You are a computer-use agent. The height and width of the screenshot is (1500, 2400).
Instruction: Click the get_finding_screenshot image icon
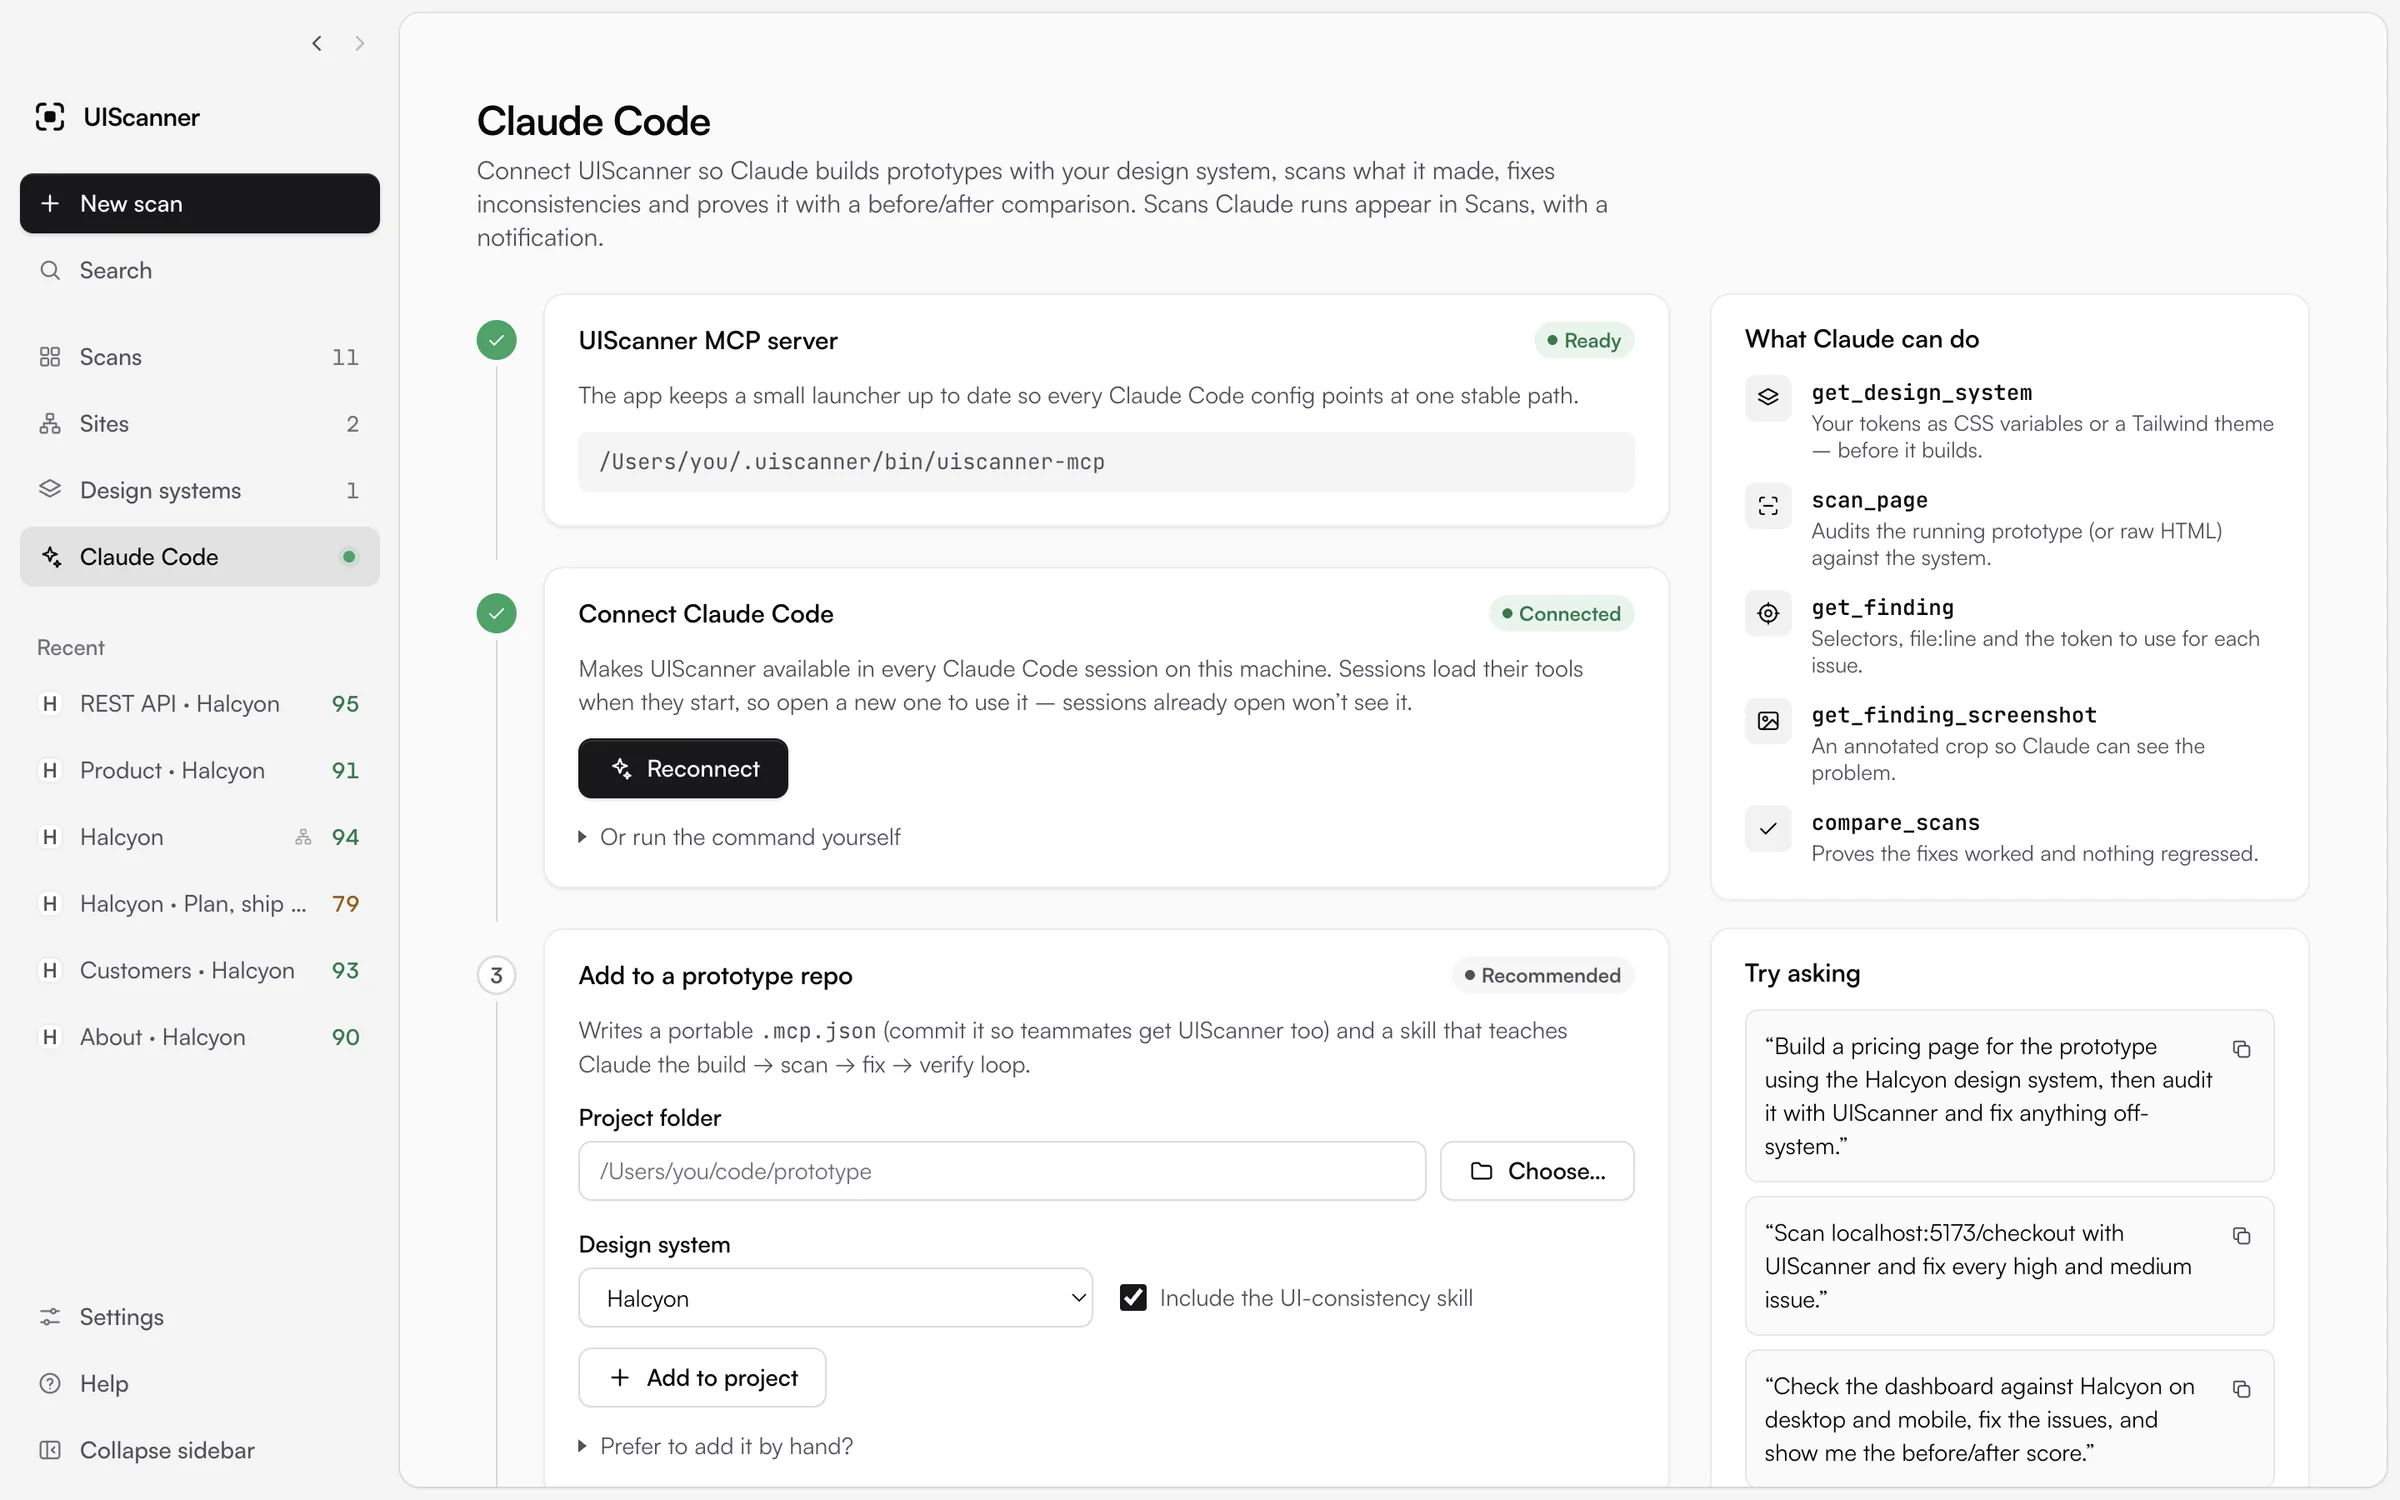(x=1768, y=720)
